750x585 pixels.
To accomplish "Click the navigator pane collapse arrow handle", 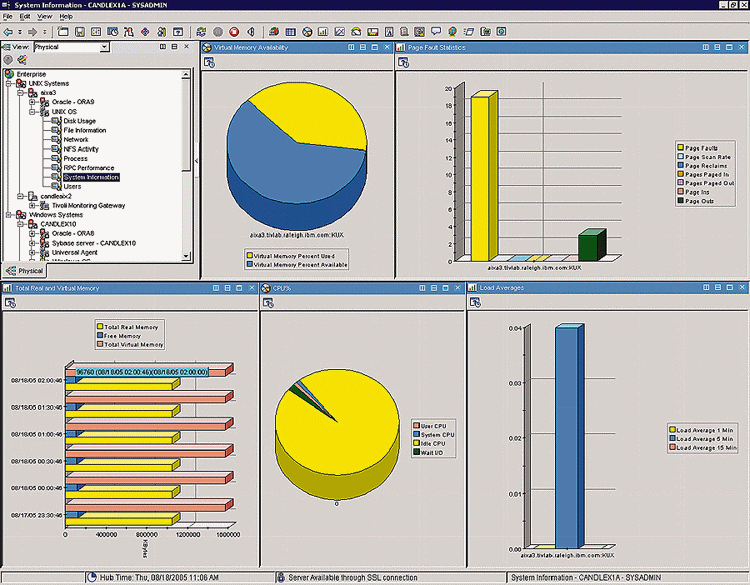I will [196, 161].
